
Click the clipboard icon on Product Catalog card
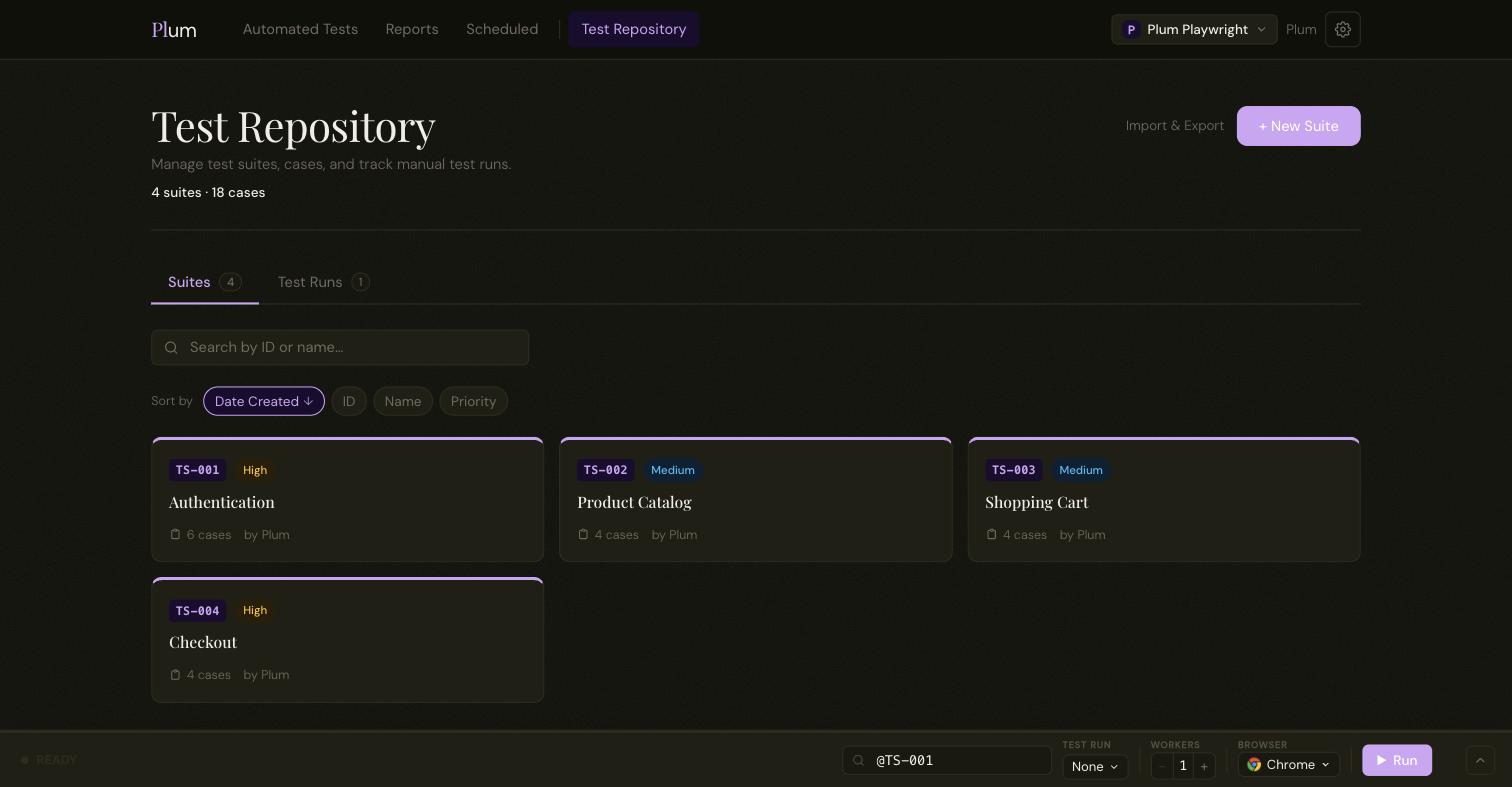click(x=584, y=534)
